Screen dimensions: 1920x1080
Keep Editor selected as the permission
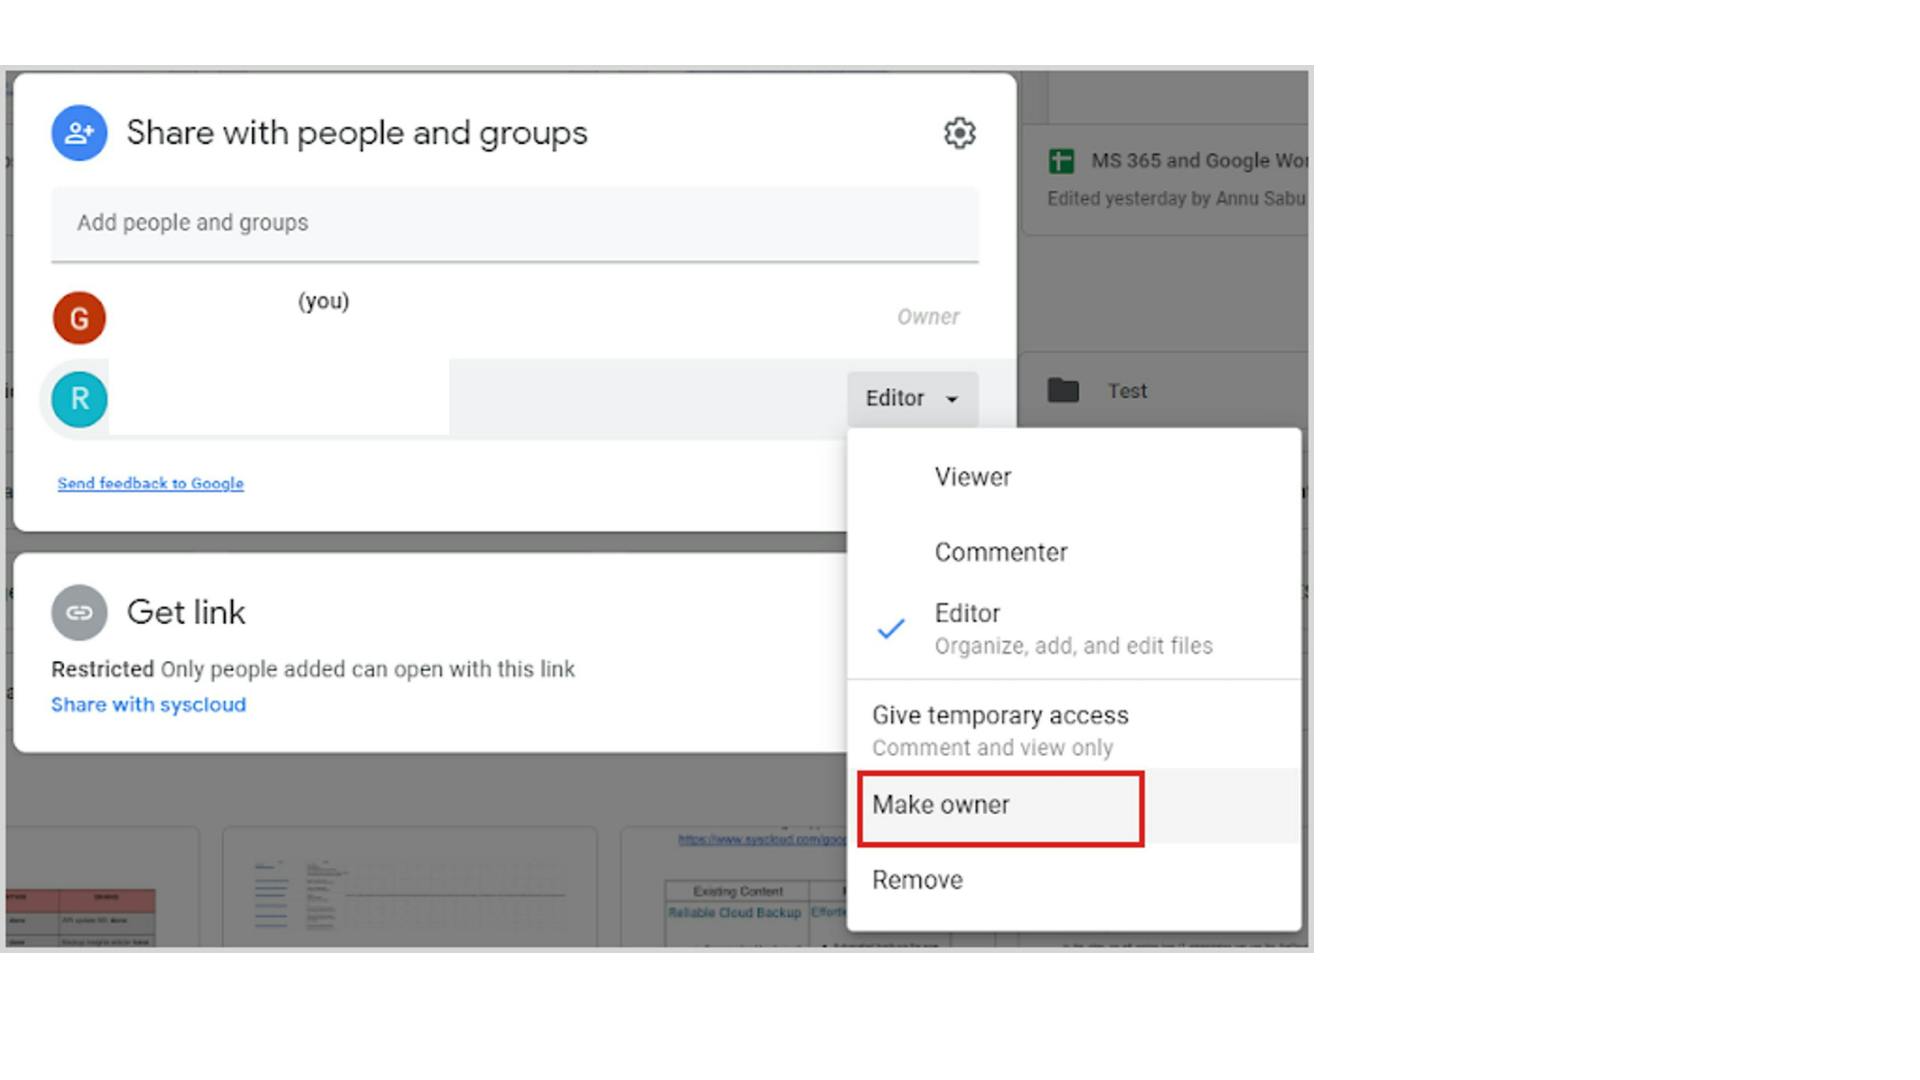coord(966,613)
